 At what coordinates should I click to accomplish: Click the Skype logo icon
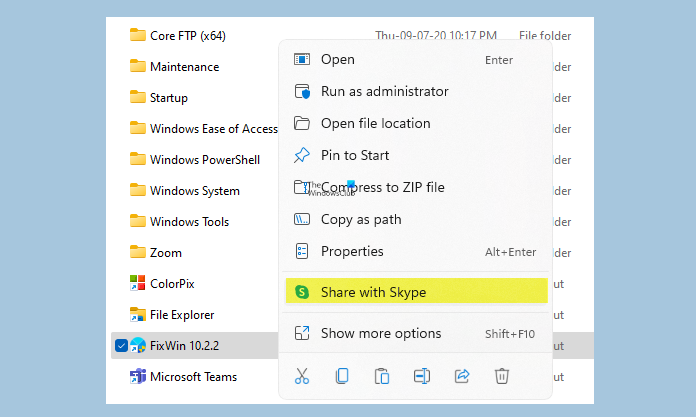click(x=302, y=292)
